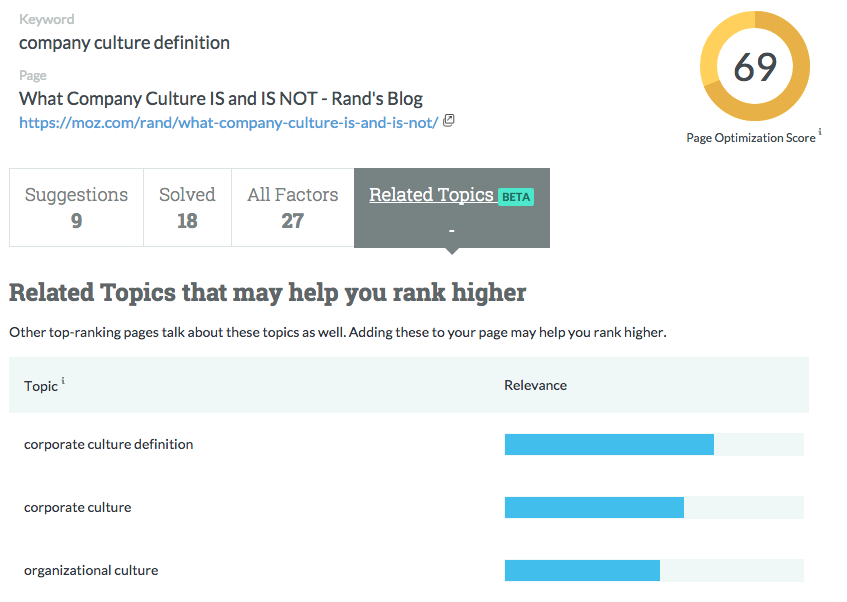
Task: Select the 'organizational culture' topic row
Action: (x=91, y=570)
